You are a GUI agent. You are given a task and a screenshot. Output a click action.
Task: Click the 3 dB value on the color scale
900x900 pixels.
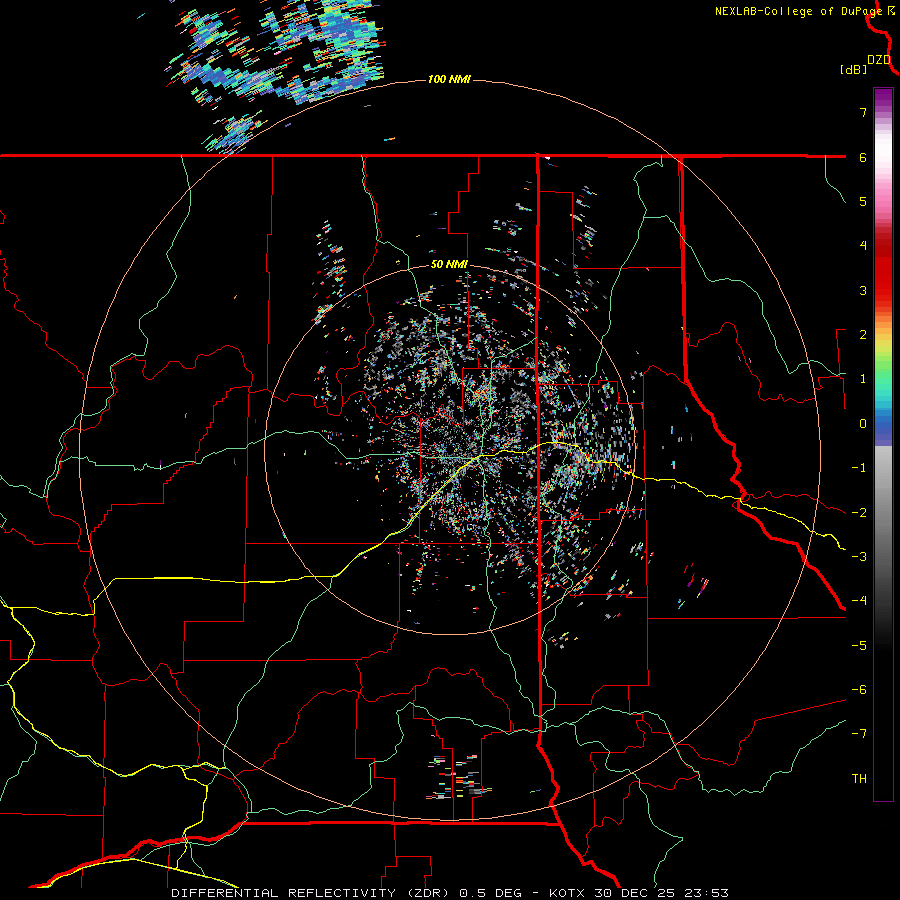863,290
